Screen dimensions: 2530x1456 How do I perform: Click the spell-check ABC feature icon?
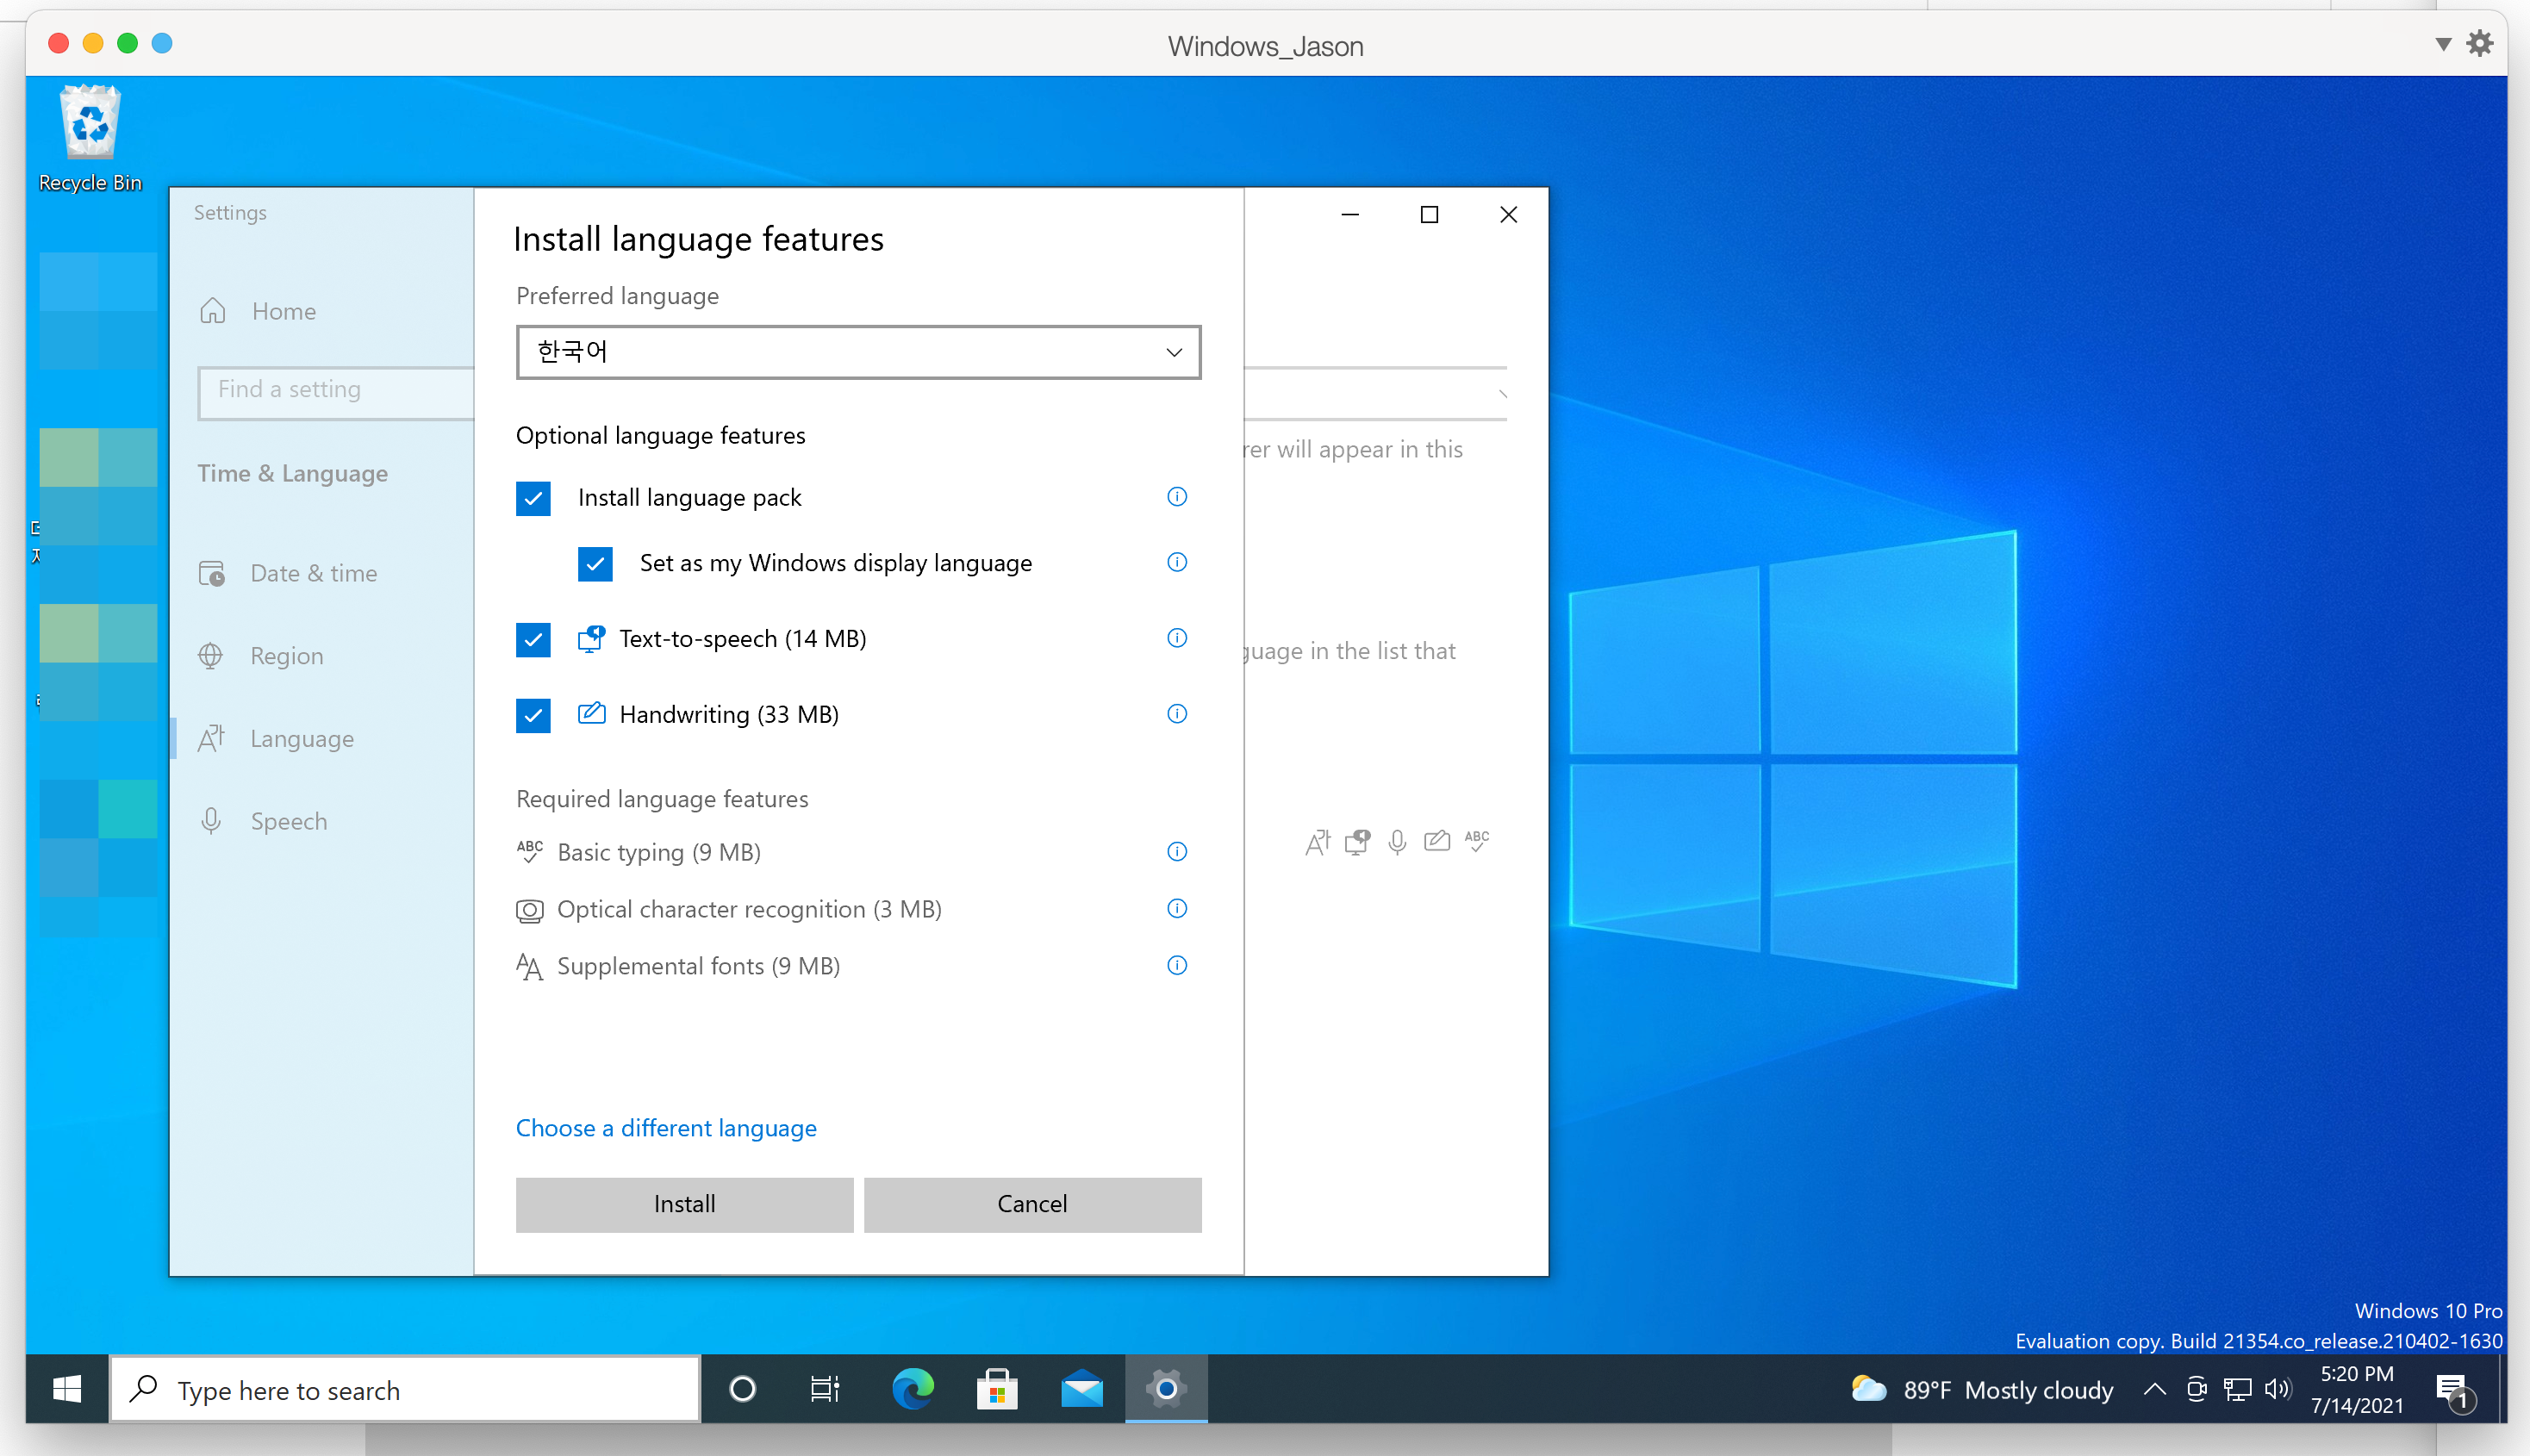pyautogui.click(x=1477, y=841)
